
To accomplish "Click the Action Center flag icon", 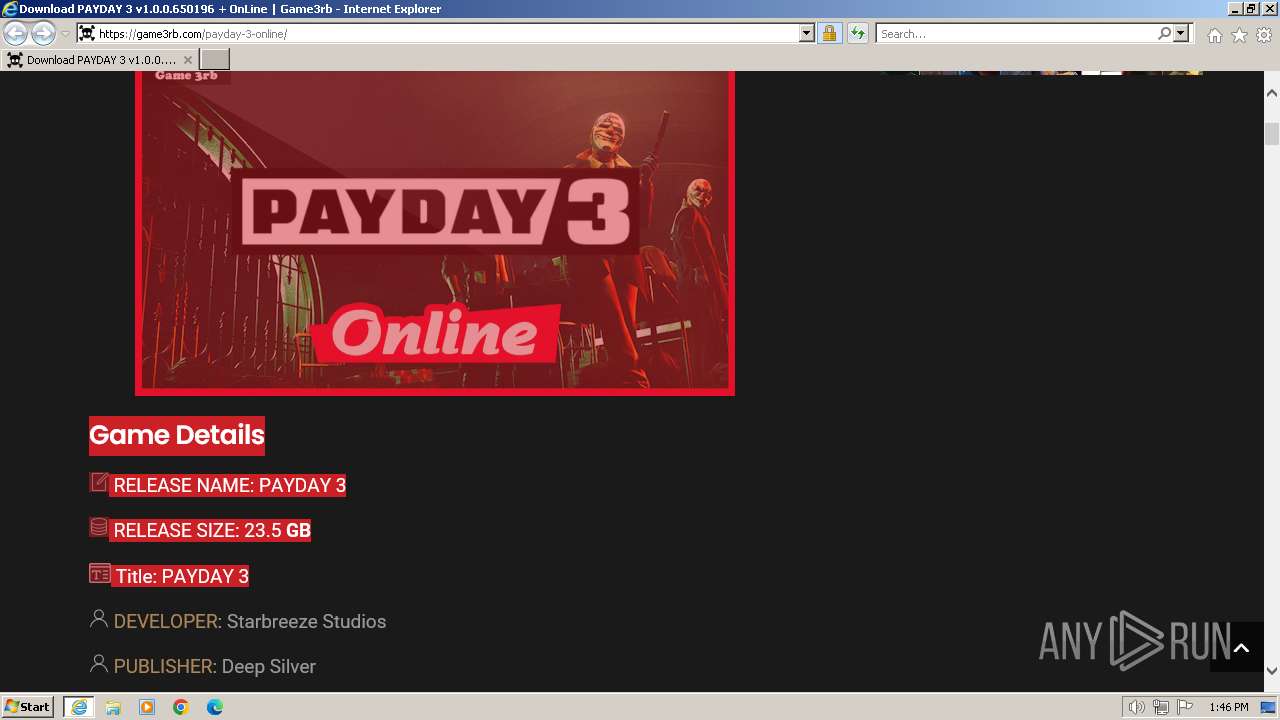I will [1185, 707].
